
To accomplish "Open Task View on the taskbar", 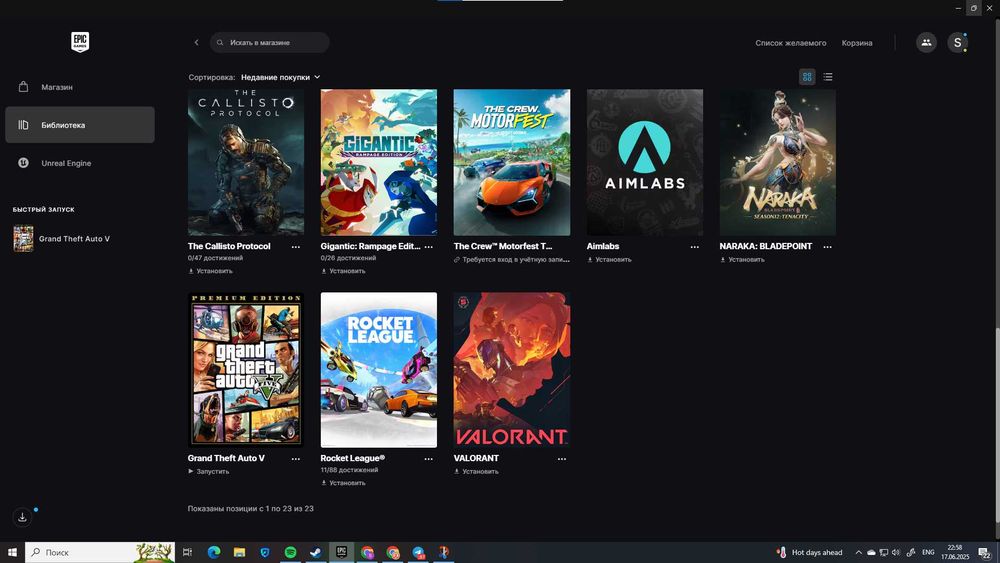I will pyautogui.click(x=187, y=552).
